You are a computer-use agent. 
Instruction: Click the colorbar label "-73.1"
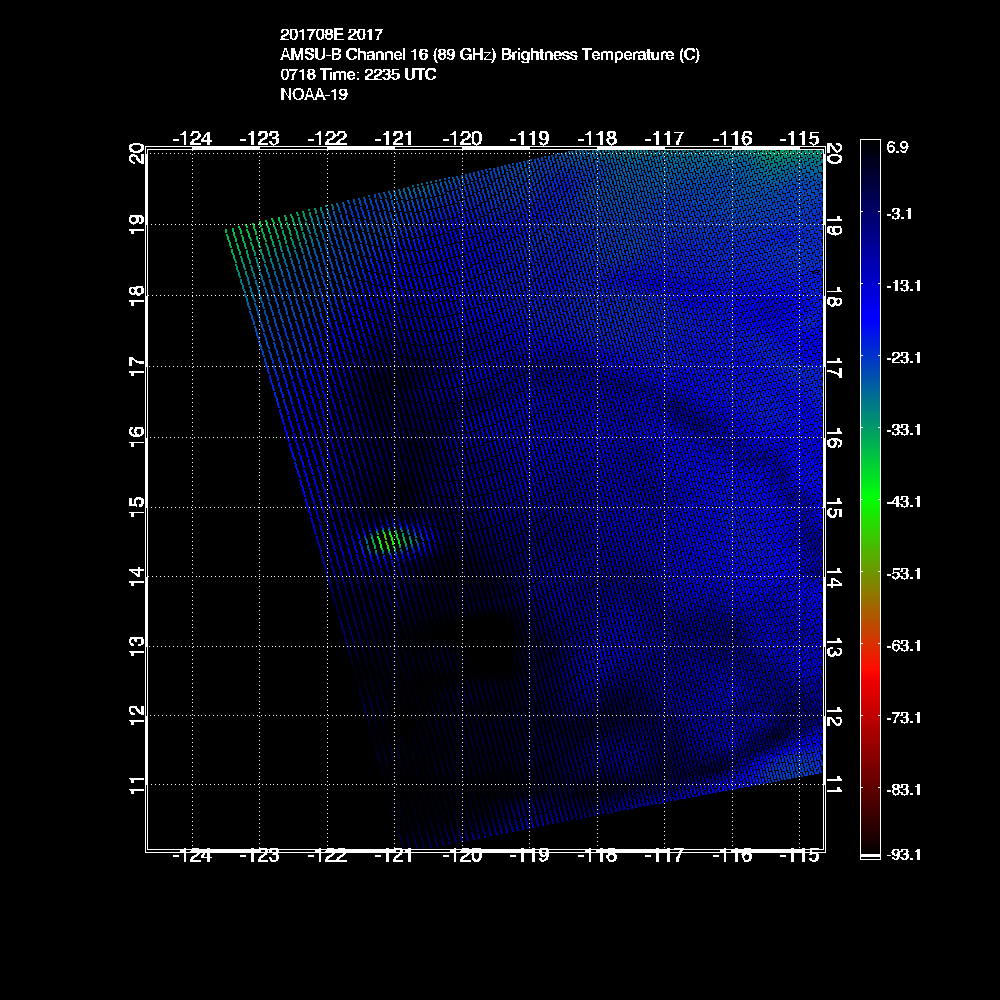click(904, 718)
